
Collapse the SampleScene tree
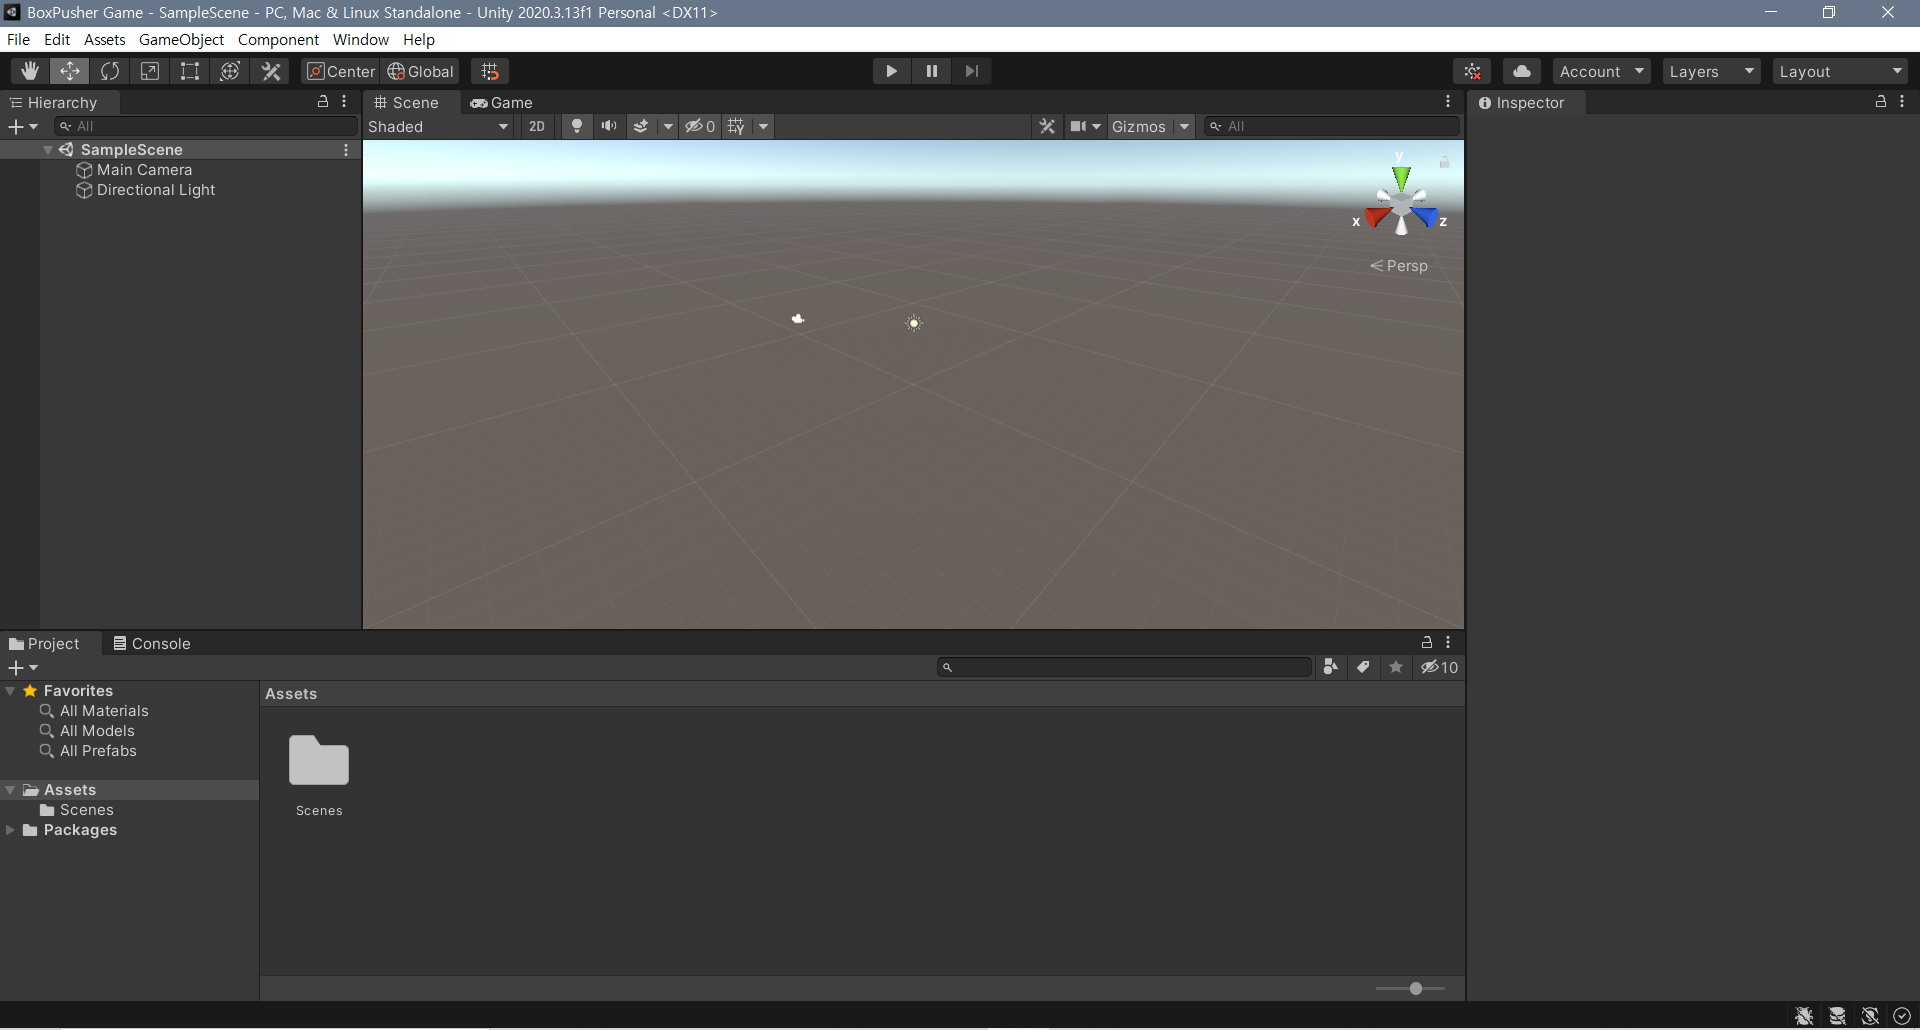coord(48,149)
